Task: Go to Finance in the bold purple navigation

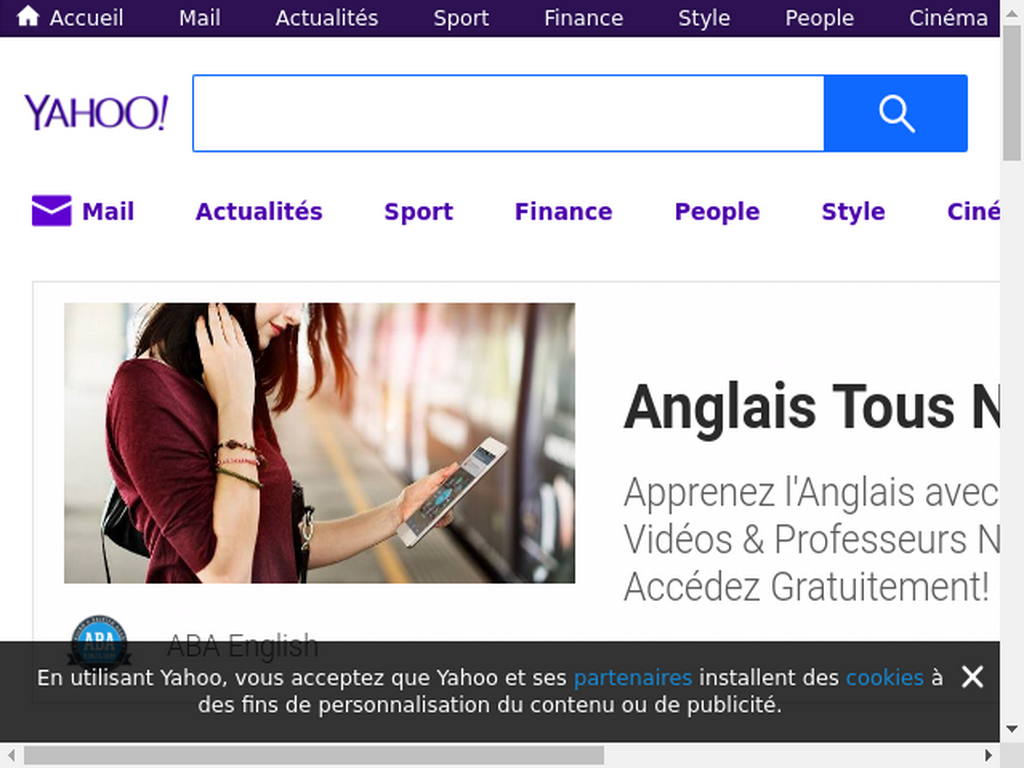Action: pyautogui.click(x=564, y=212)
